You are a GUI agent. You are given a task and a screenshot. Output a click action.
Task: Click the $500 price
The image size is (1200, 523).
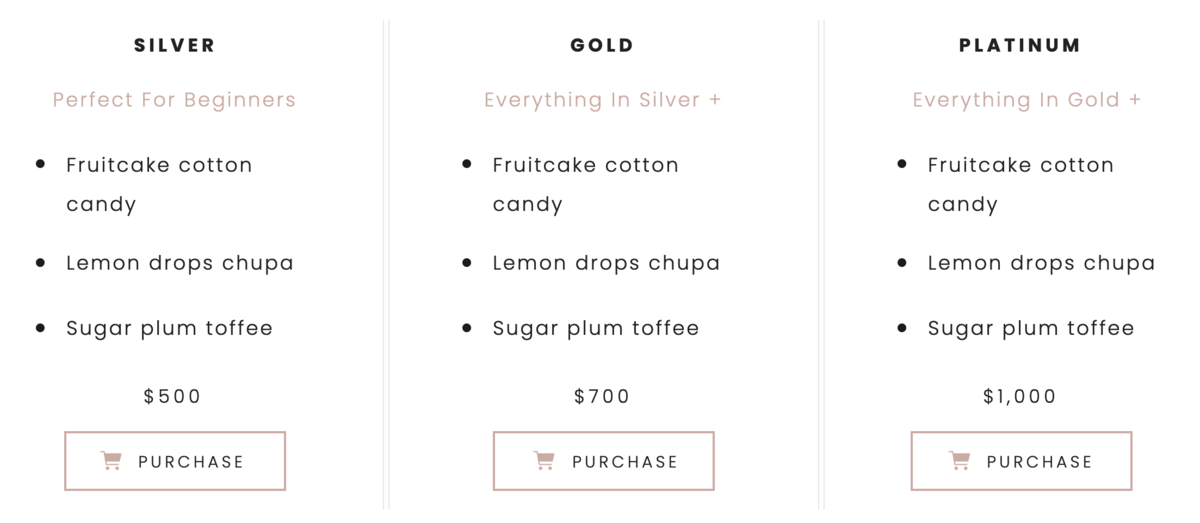(x=173, y=396)
